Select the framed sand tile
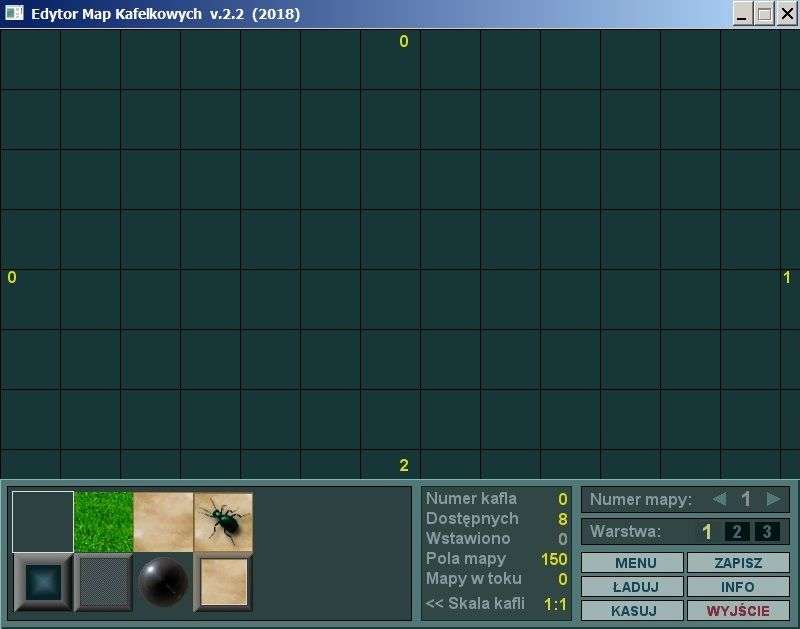Image resolution: width=800 pixels, height=629 pixels. tap(223, 582)
